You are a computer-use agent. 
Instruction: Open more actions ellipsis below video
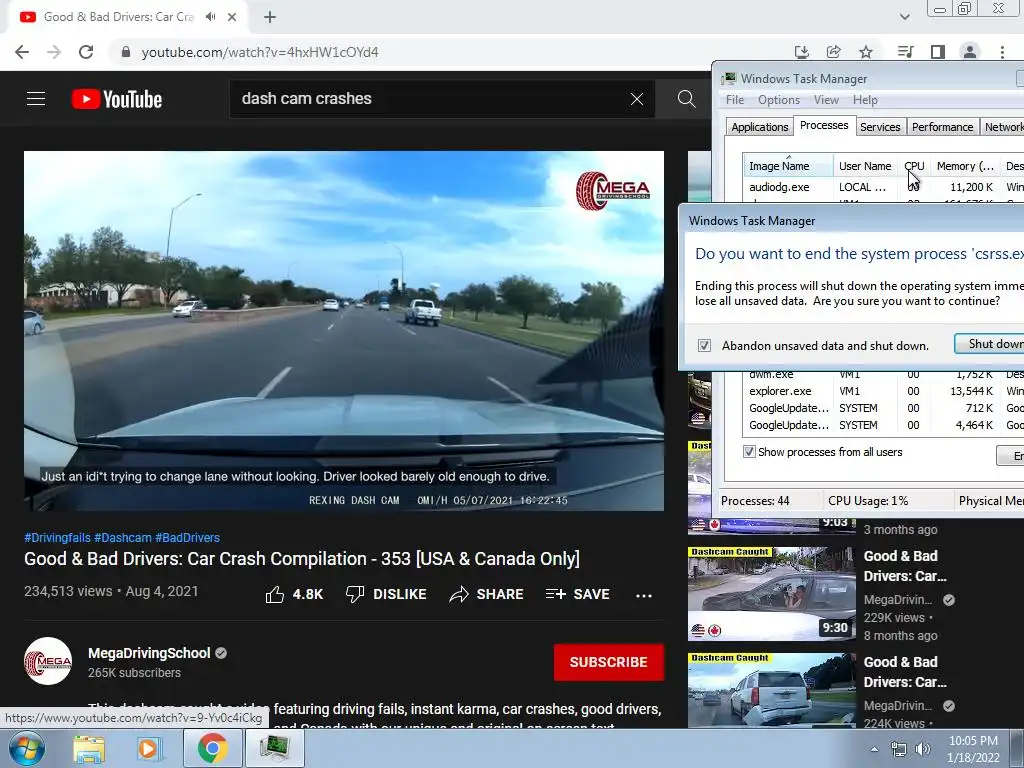tap(644, 595)
